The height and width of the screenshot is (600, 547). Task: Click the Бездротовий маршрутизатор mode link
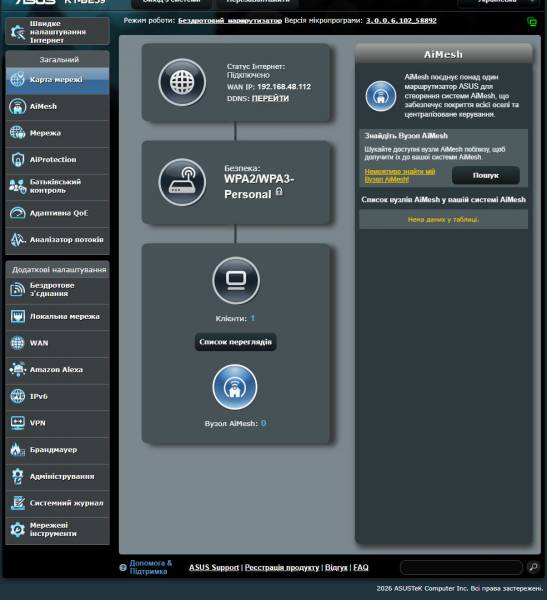coord(230,21)
